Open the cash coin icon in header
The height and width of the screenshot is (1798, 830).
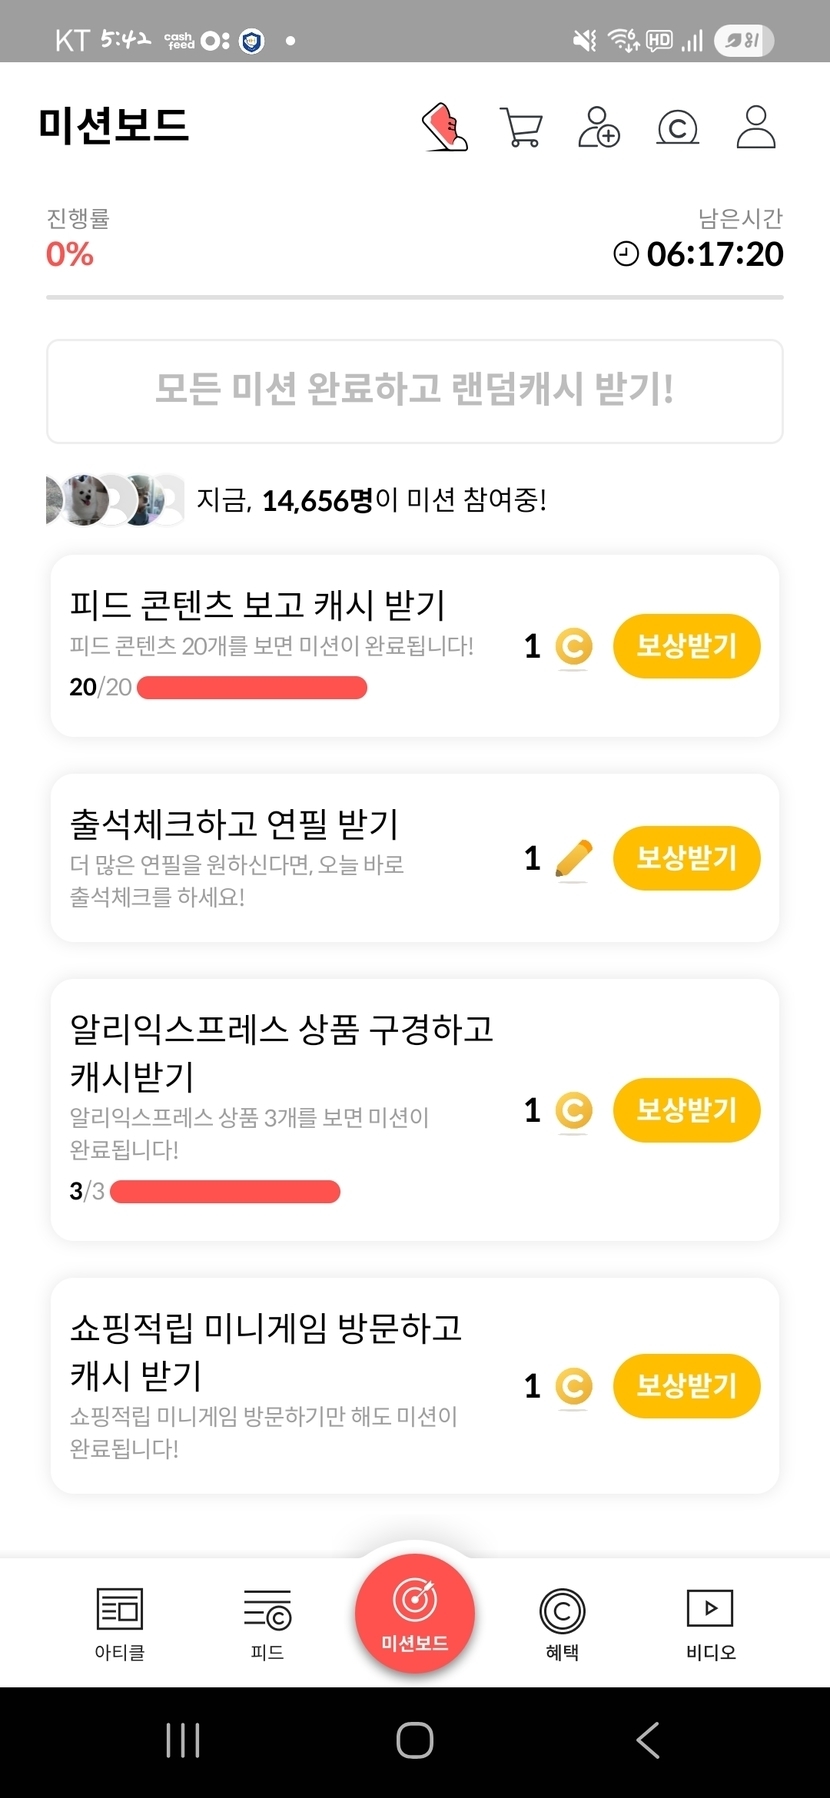tap(677, 127)
